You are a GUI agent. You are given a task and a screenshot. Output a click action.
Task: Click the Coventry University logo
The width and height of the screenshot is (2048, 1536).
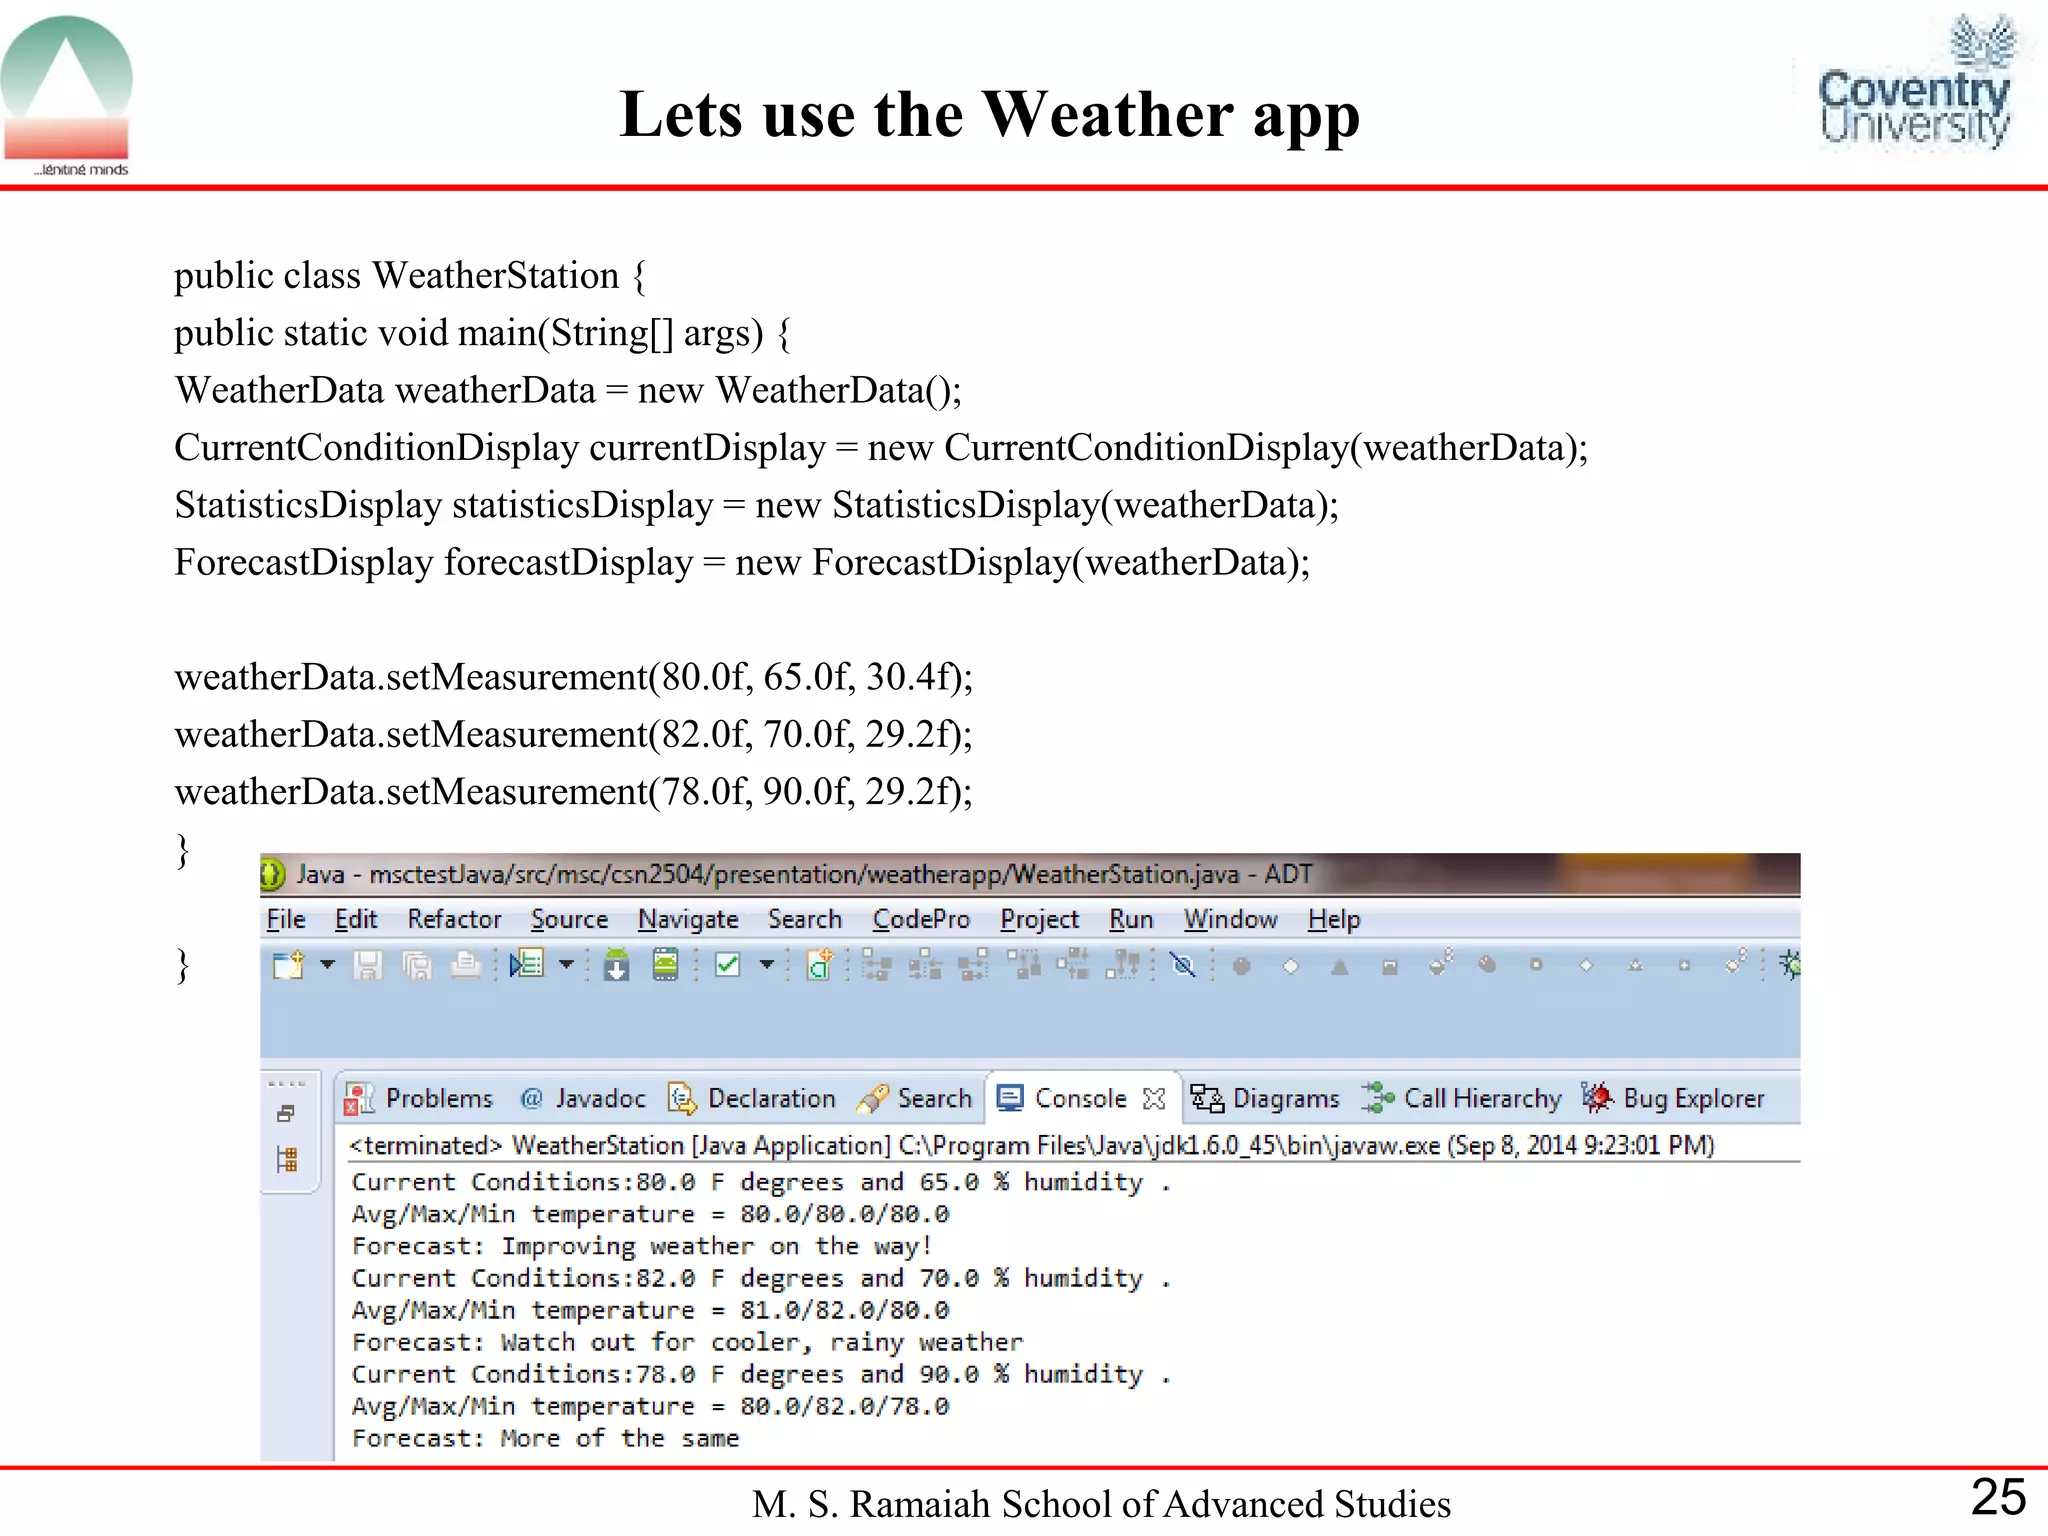(1915, 83)
